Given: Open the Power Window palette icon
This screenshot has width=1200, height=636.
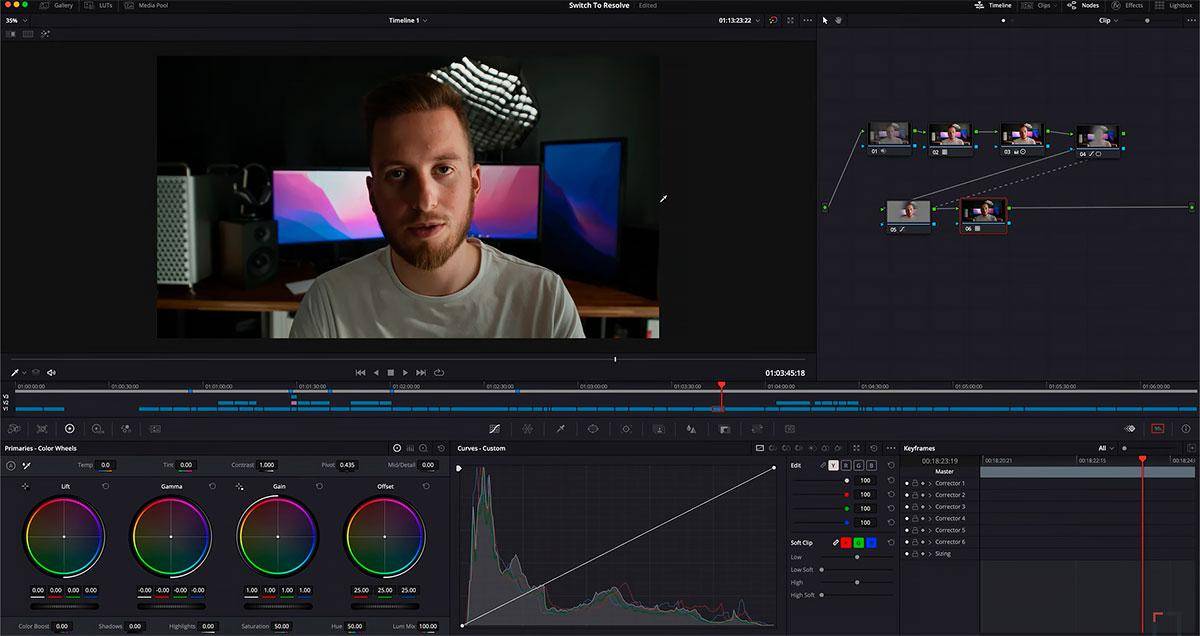Looking at the screenshot, I should tap(593, 428).
